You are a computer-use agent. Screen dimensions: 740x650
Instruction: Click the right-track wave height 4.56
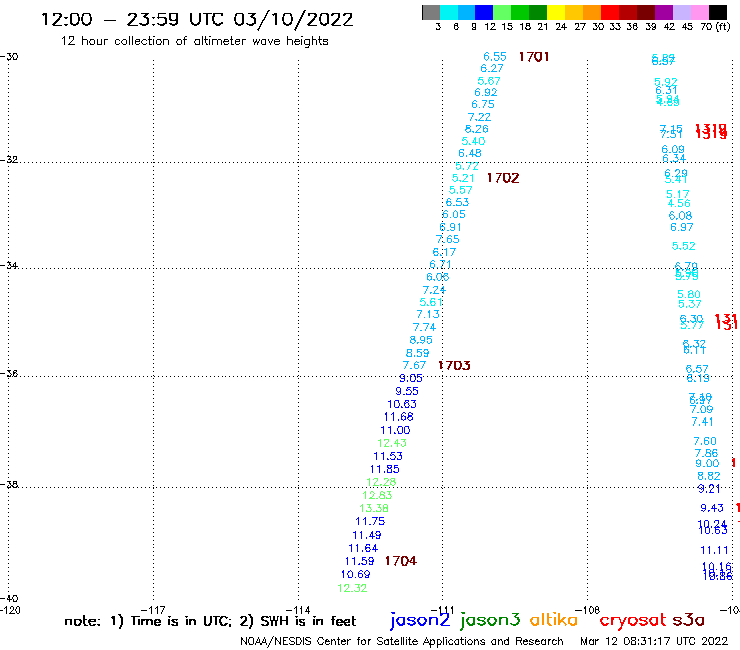click(679, 203)
